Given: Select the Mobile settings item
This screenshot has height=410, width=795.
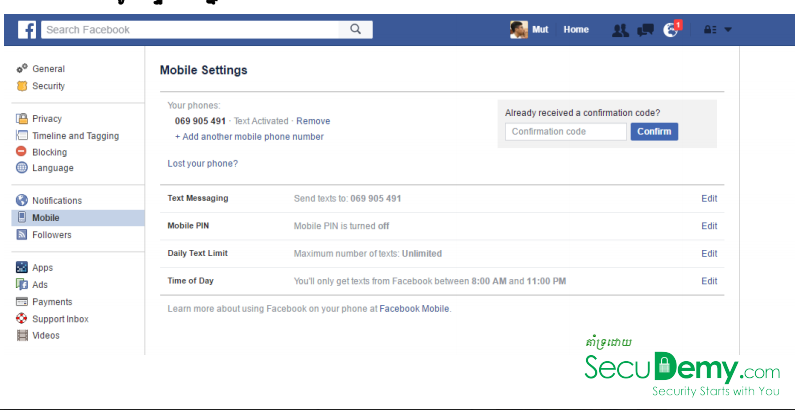Looking at the screenshot, I should click(x=78, y=218).
